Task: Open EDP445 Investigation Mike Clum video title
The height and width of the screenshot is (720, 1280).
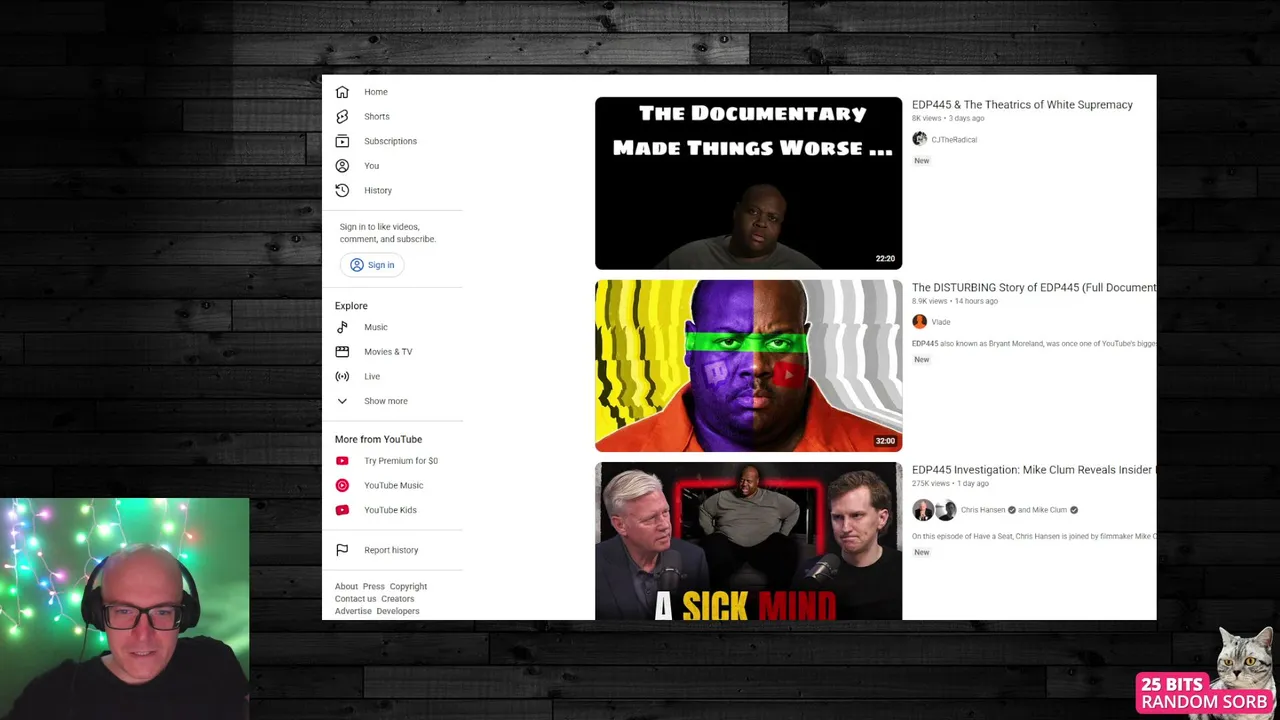Action: [1034, 470]
